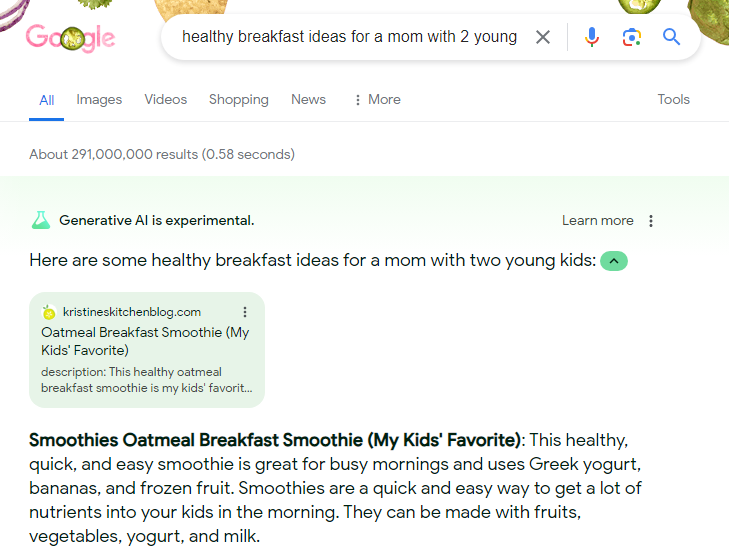Click the Learn more link
The image size is (729, 551).
(x=597, y=221)
